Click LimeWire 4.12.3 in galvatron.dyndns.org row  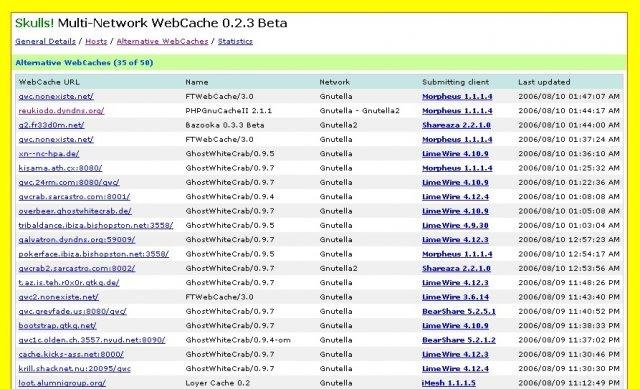[x=455, y=240]
